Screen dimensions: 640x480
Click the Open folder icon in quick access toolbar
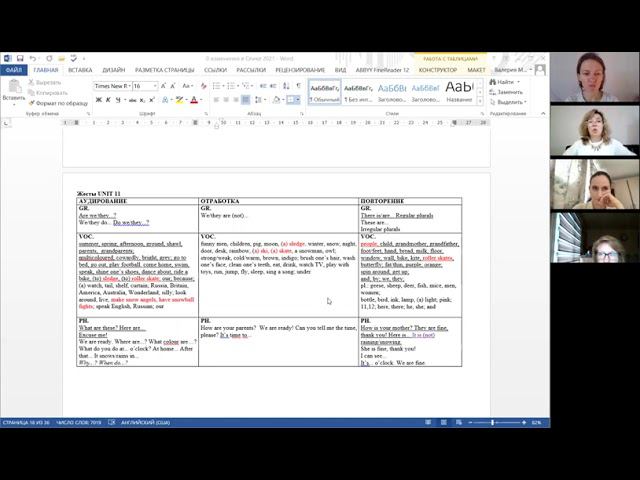point(61,58)
